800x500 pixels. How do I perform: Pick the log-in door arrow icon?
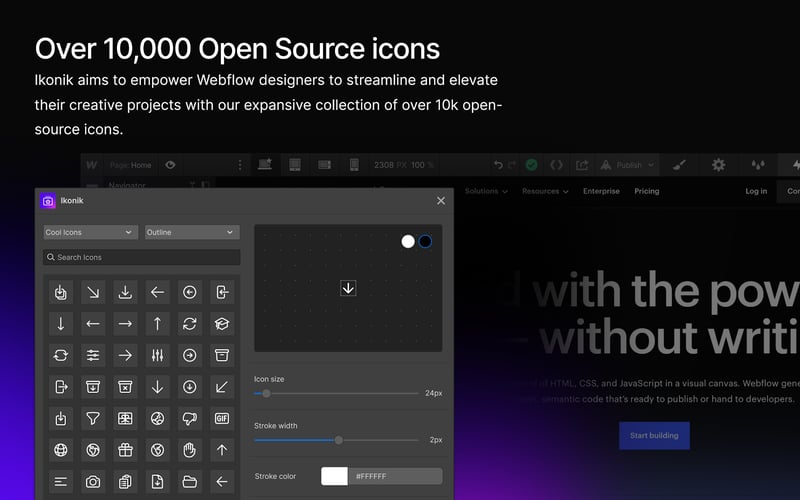(221, 292)
